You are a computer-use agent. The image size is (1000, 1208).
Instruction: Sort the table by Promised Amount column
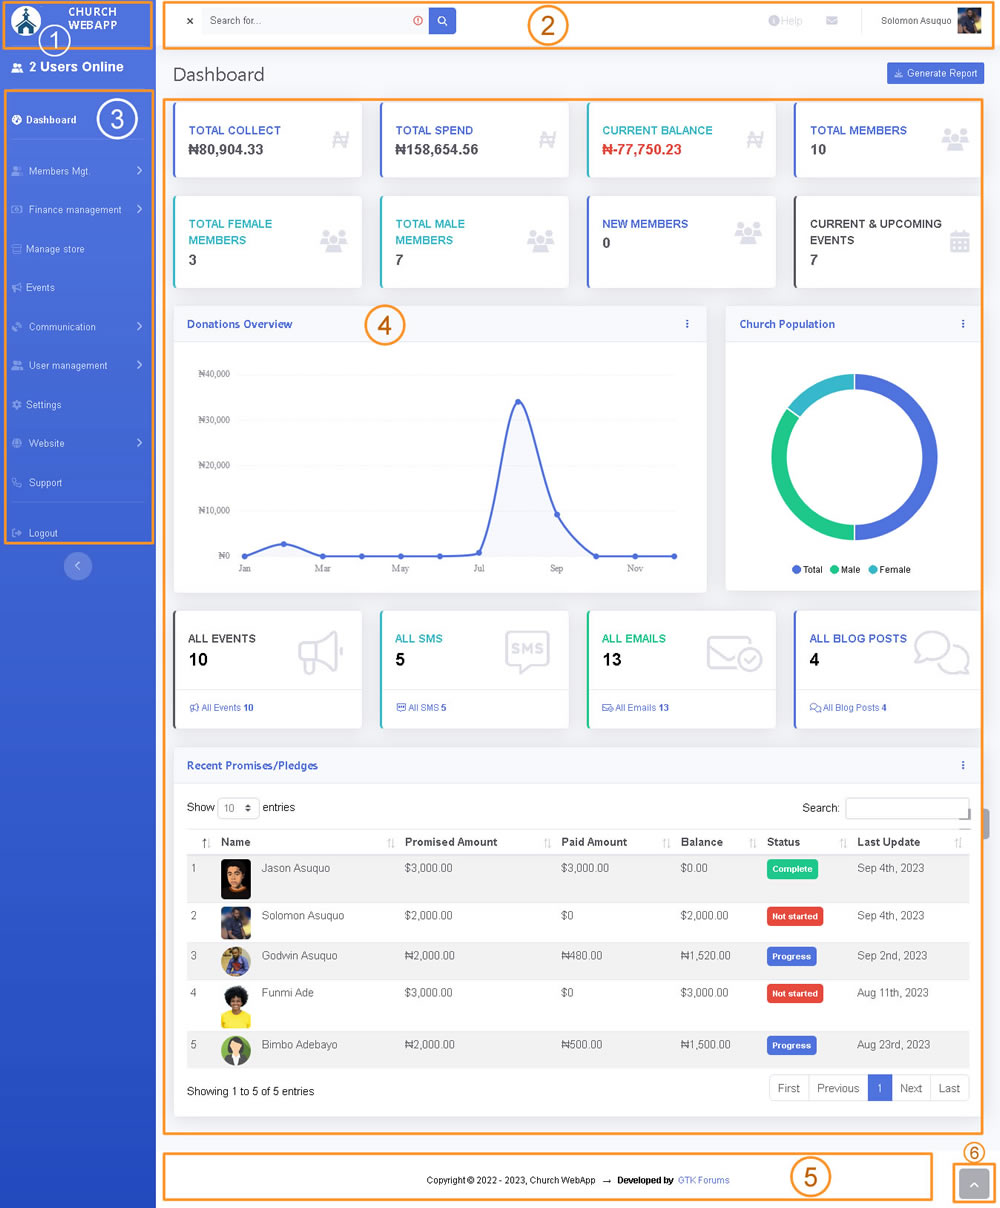pos(451,842)
